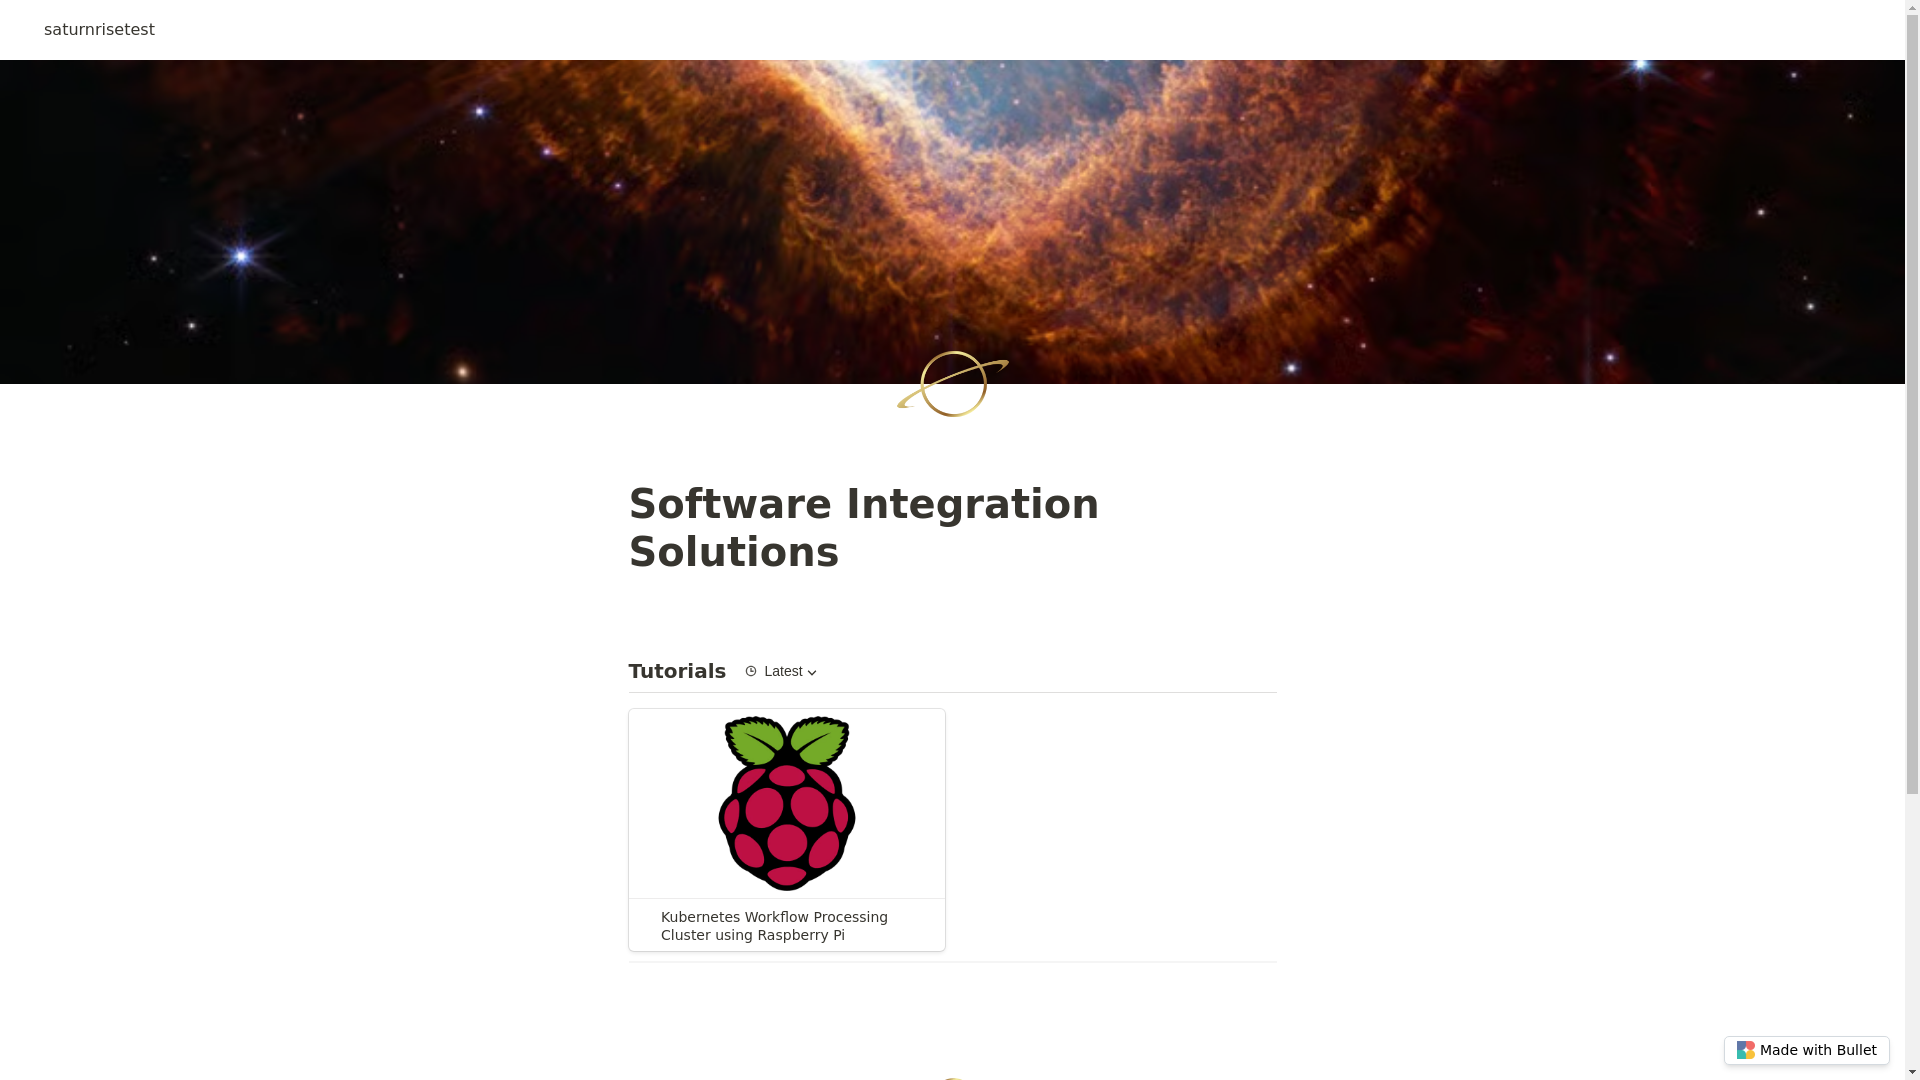Viewport: 1920px width, 1080px height.
Task: Click the scrollbar down arrow
Action: click(1912, 1073)
